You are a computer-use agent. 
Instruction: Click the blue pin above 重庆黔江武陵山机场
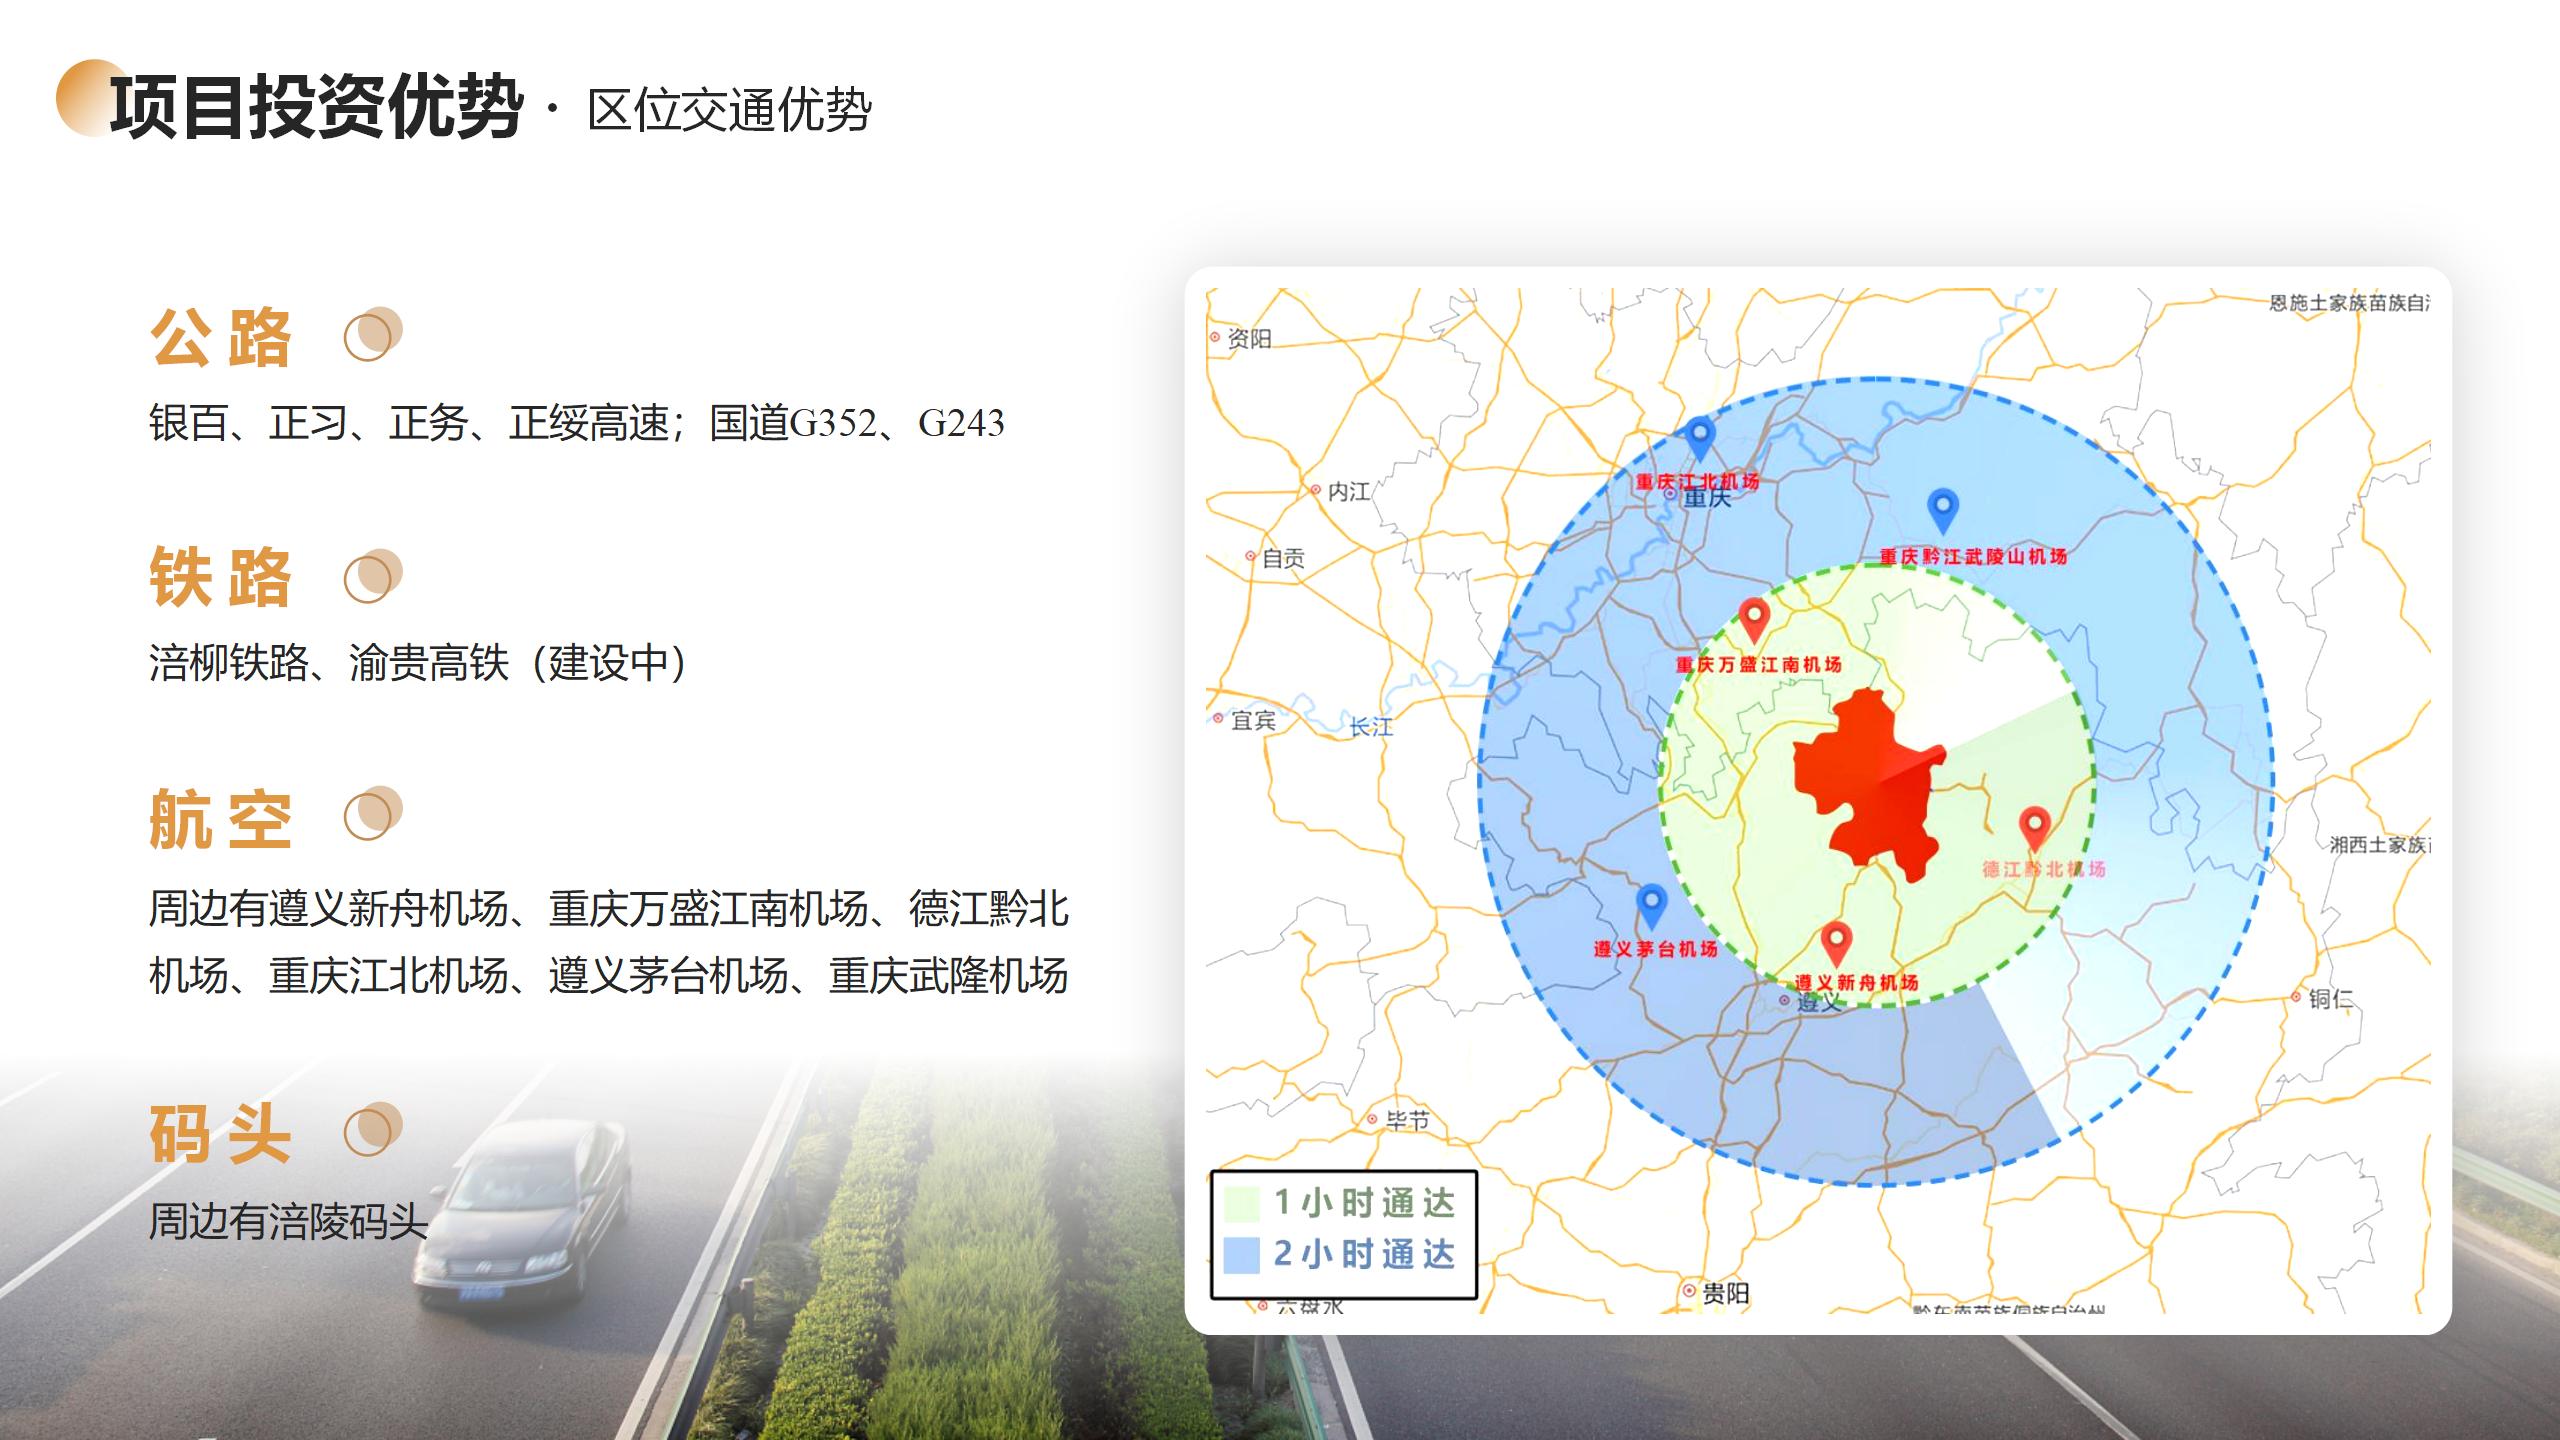pyautogui.click(x=1942, y=507)
